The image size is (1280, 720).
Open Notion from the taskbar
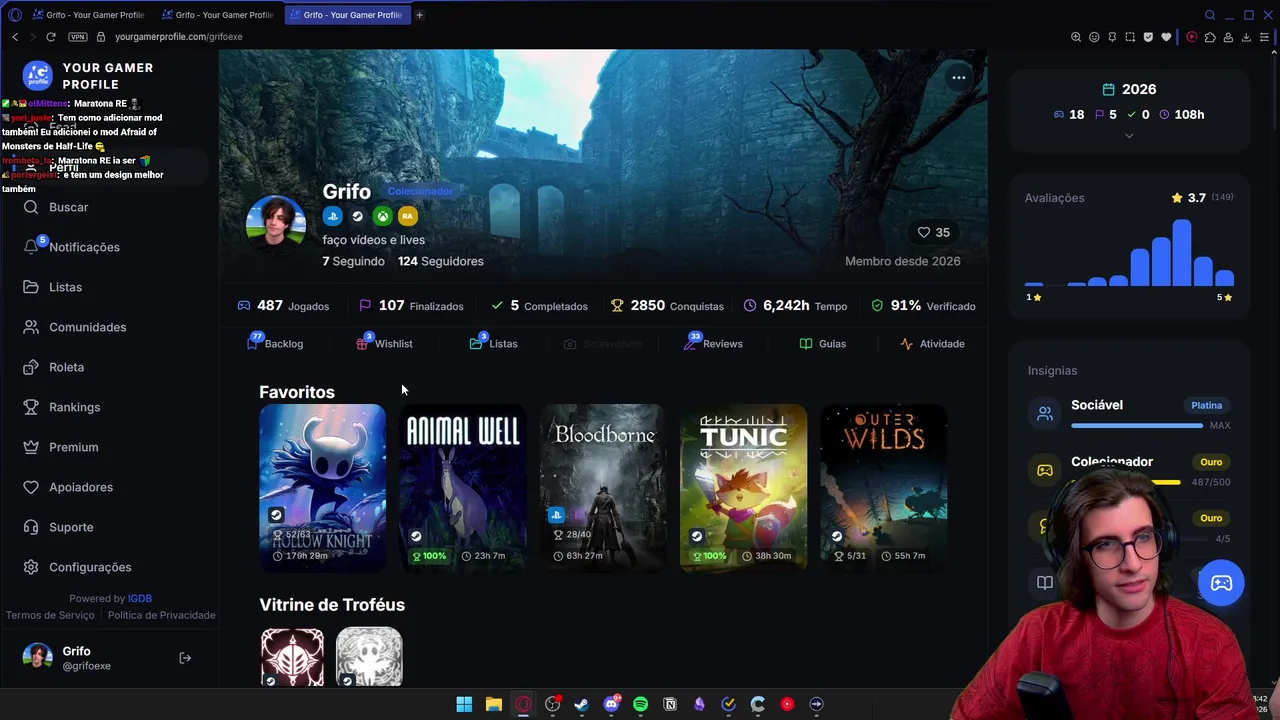(670, 704)
